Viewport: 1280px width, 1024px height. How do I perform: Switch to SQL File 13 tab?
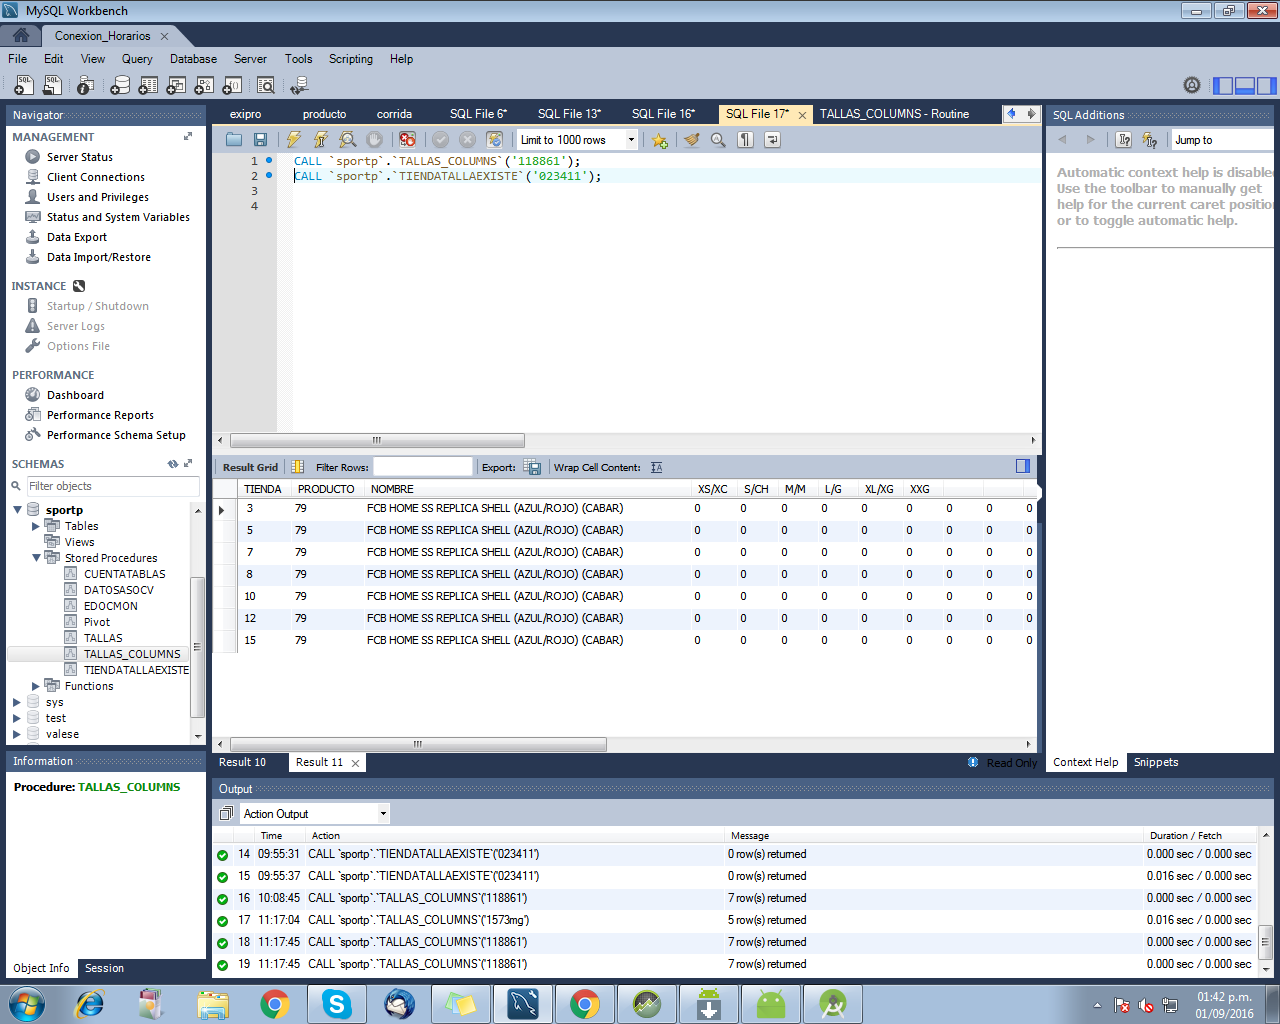tap(569, 114)
